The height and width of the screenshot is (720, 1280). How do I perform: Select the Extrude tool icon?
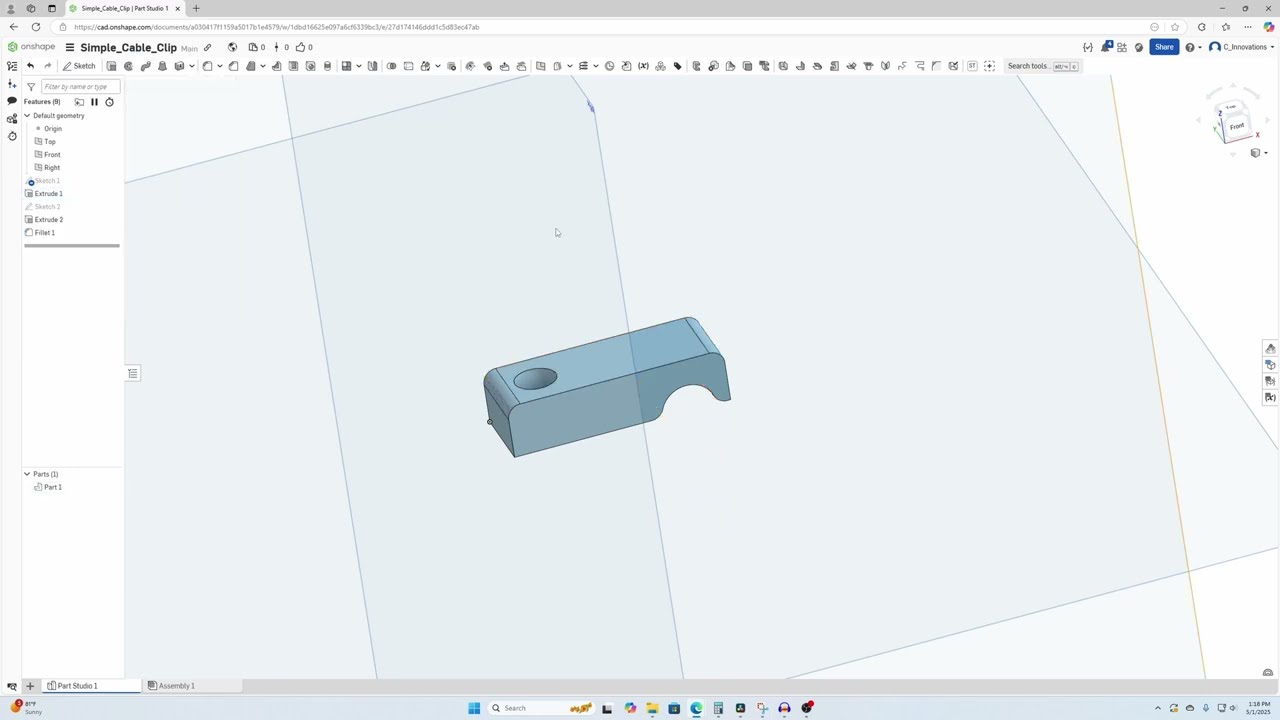pyautogui.click(x=111, y=66)
